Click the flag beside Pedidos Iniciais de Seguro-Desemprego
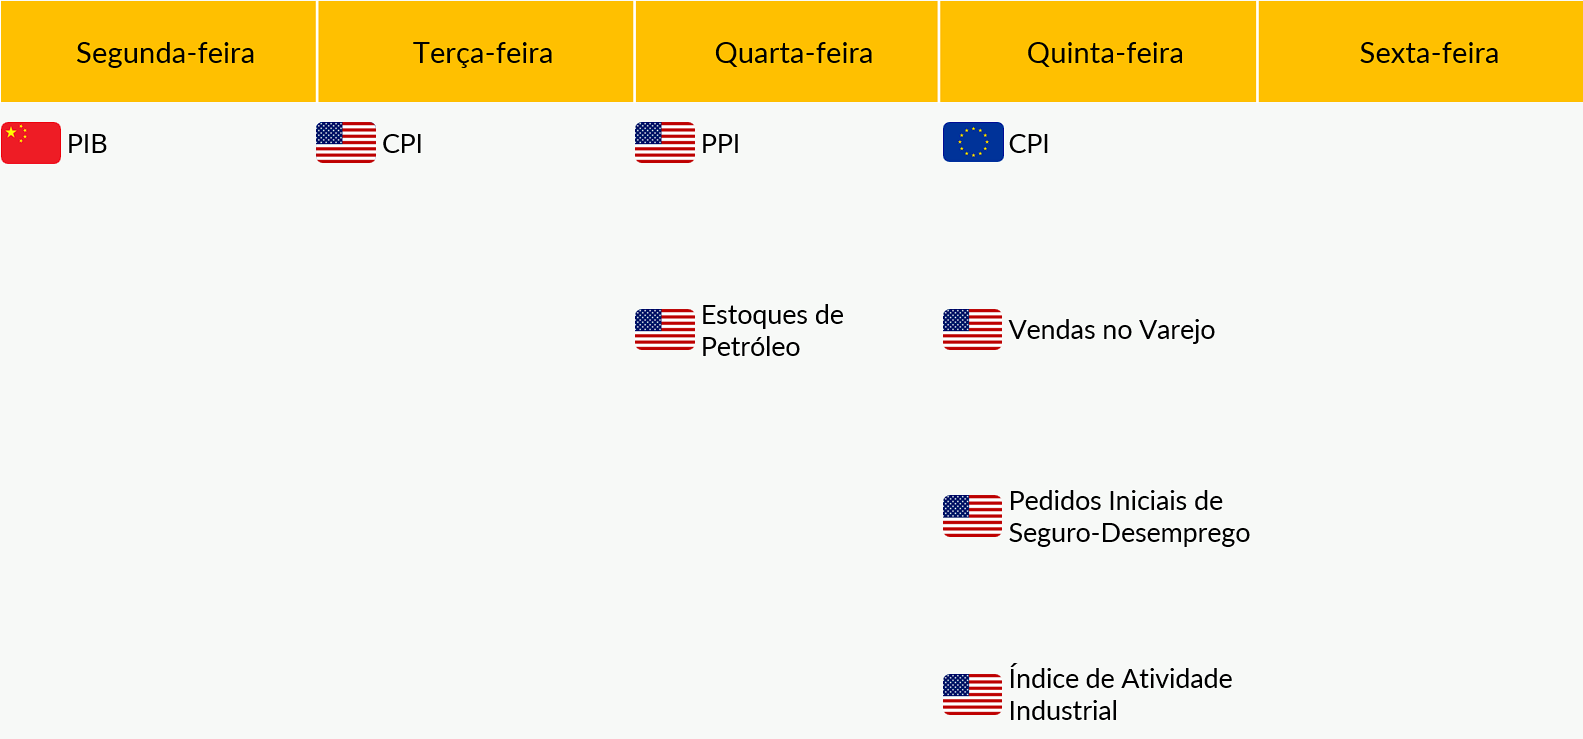The height and width of the screenshot is (739, 1583). coord(972,516)
